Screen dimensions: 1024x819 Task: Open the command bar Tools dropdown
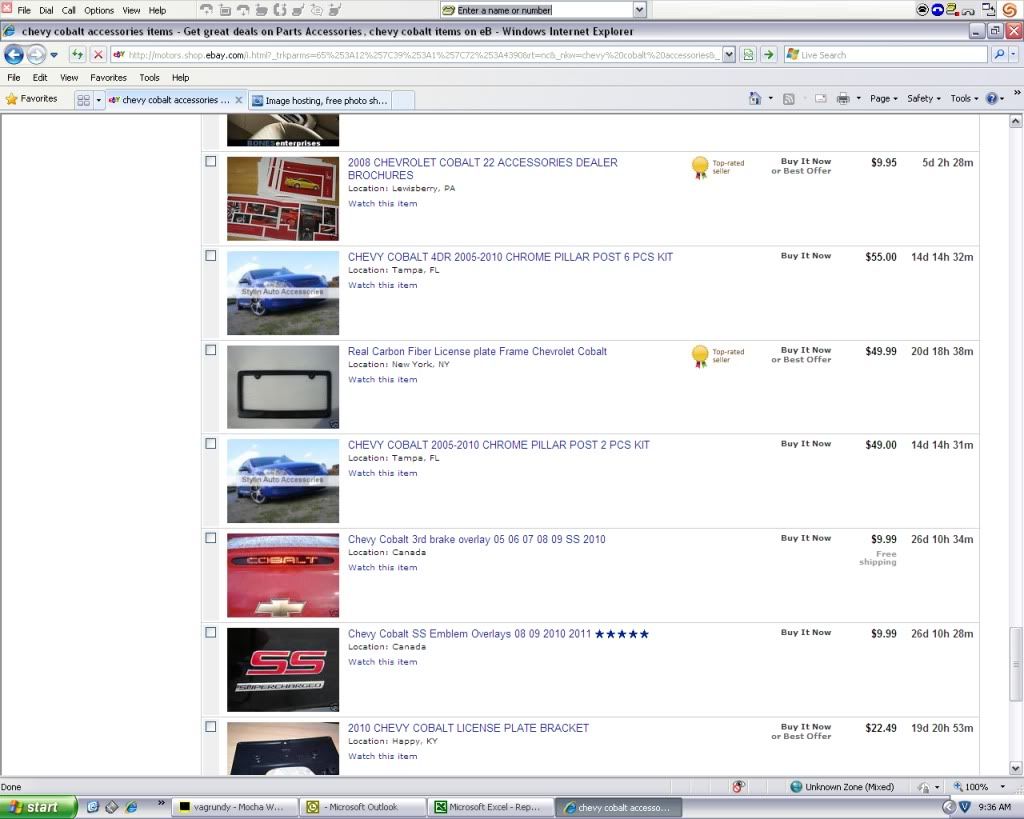[964, 99]
